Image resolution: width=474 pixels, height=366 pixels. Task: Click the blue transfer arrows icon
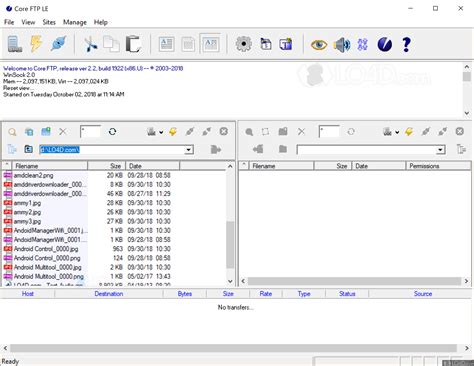click(x=362, y=44)
